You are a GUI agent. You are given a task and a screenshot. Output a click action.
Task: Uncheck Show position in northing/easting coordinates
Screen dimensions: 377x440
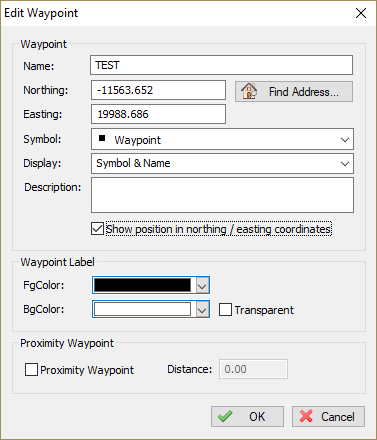(97, 229)
